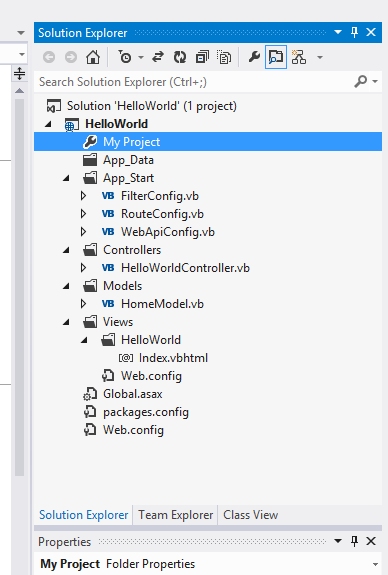Open Properties window position menu
Screen dimensions: 388x575
click(338, 541)
